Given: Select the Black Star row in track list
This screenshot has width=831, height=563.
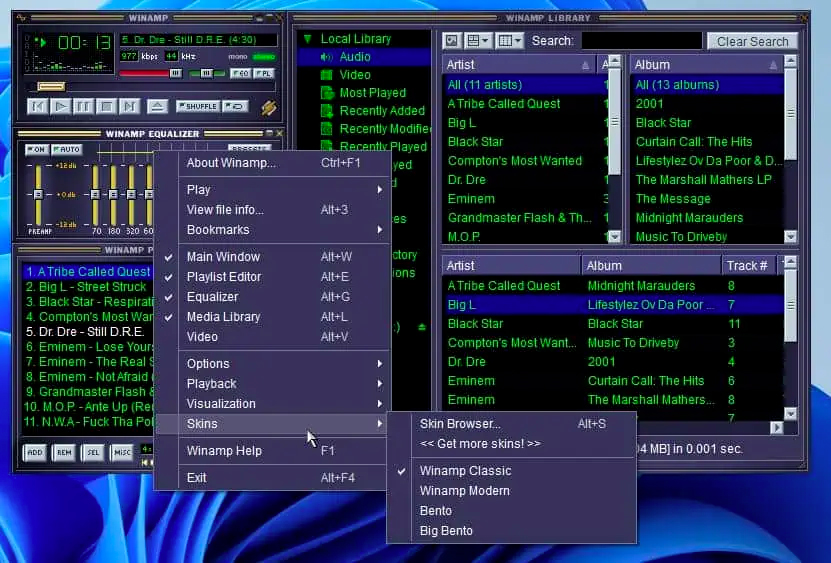Looking at the screenshot, I should tap(613, 324).
